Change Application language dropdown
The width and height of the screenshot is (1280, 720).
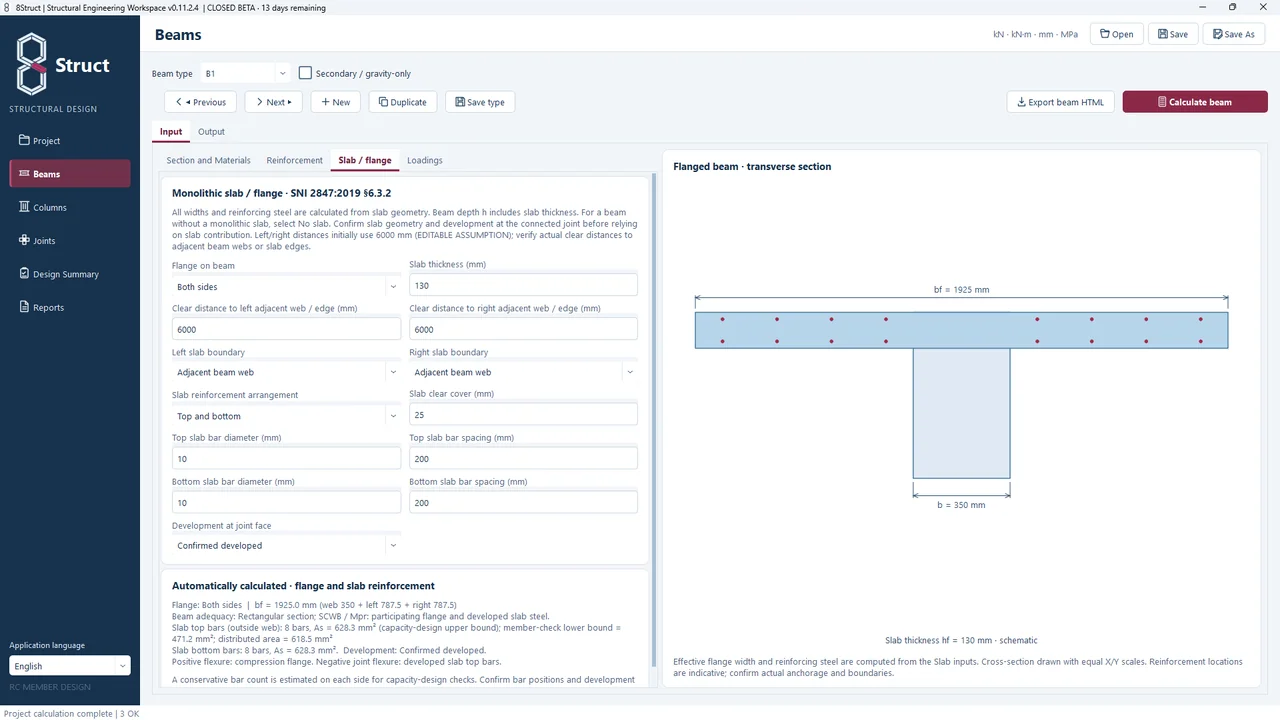pos(70,666)
